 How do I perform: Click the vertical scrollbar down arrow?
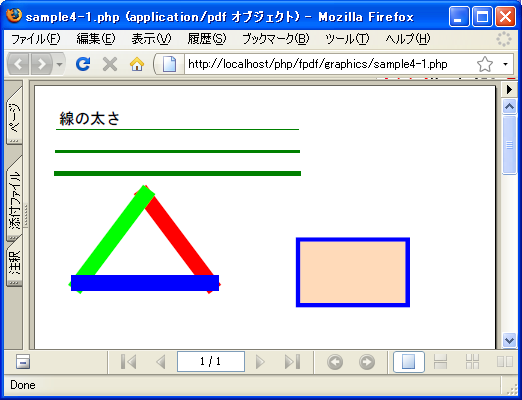509,340
